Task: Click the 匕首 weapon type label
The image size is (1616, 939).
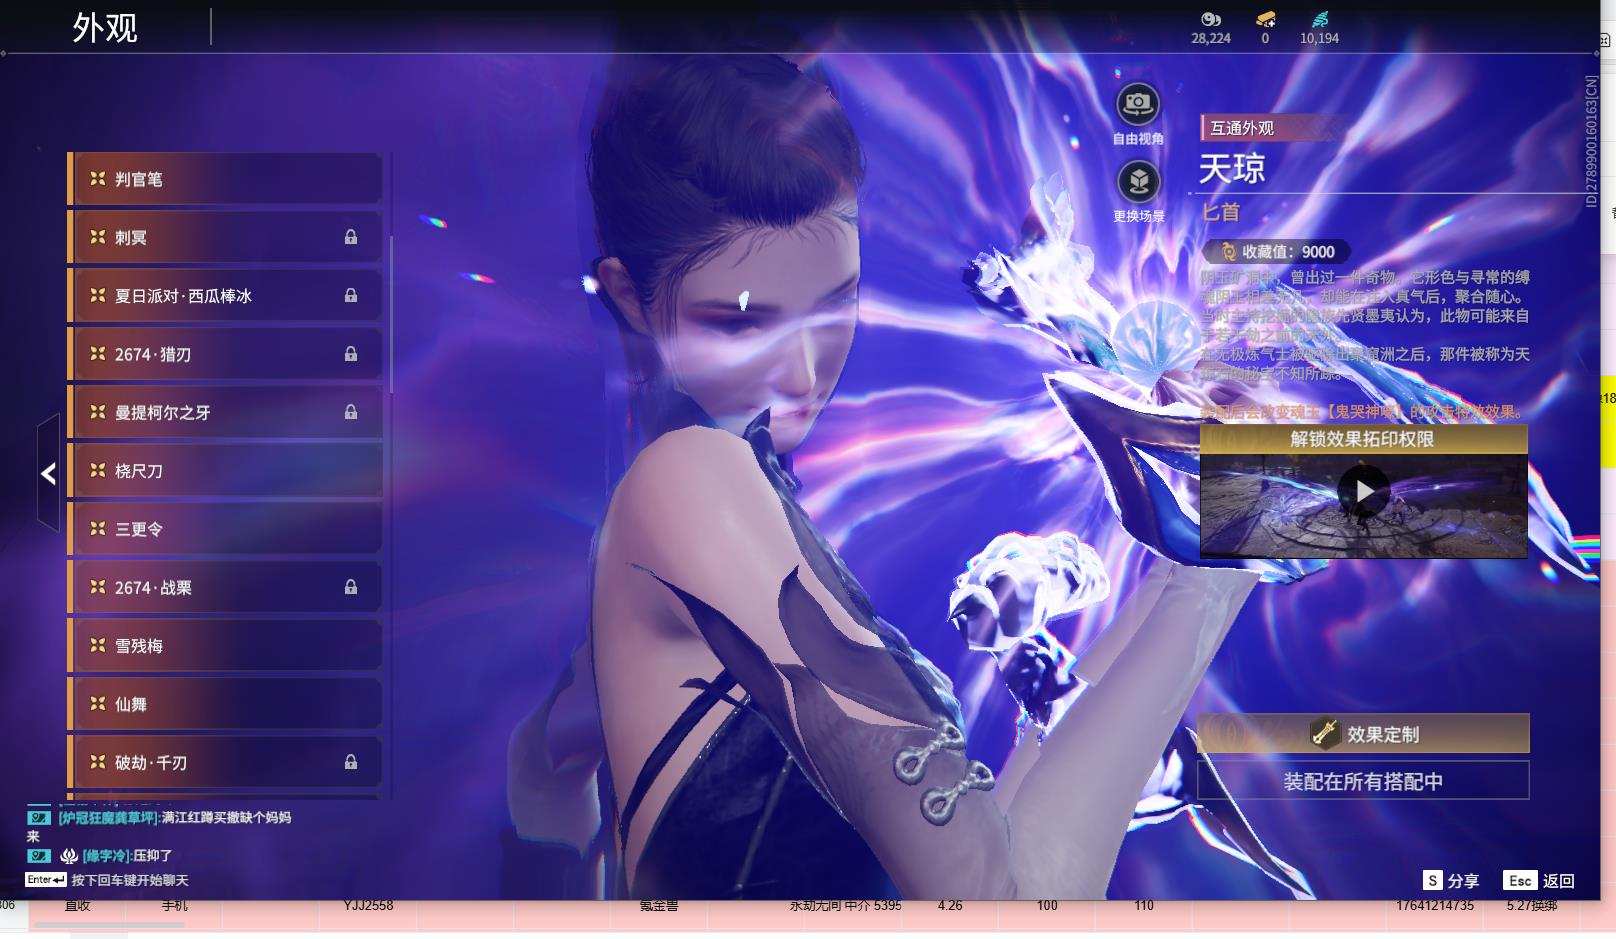Action: [x=1220, y=212]
